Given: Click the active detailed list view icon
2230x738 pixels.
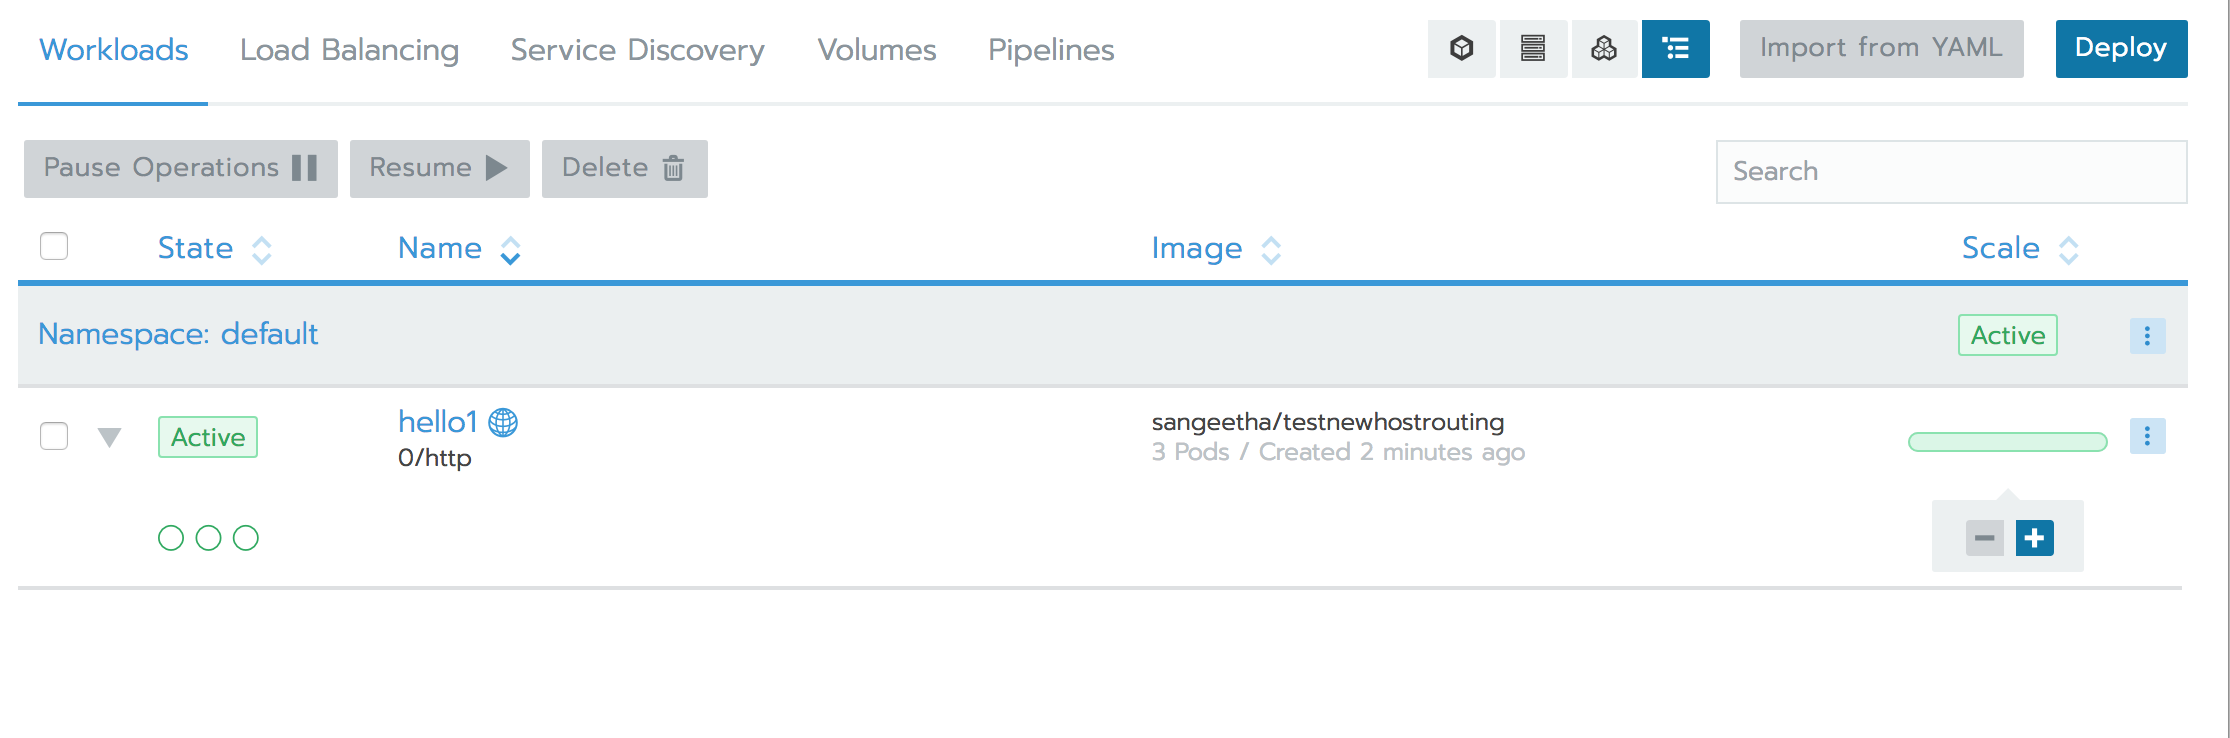Looking at the screenshot, I should tap(1676, 48).
